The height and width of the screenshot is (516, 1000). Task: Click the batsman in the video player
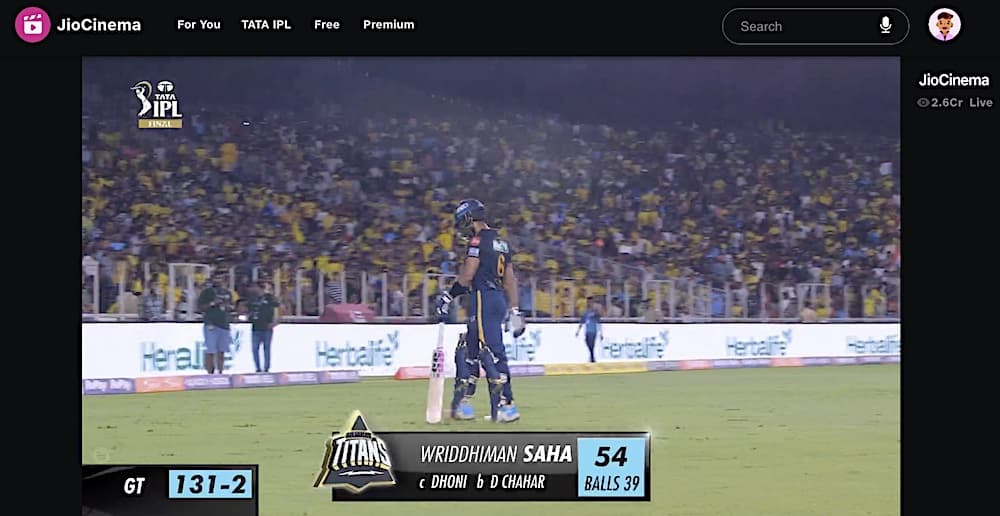482,311
